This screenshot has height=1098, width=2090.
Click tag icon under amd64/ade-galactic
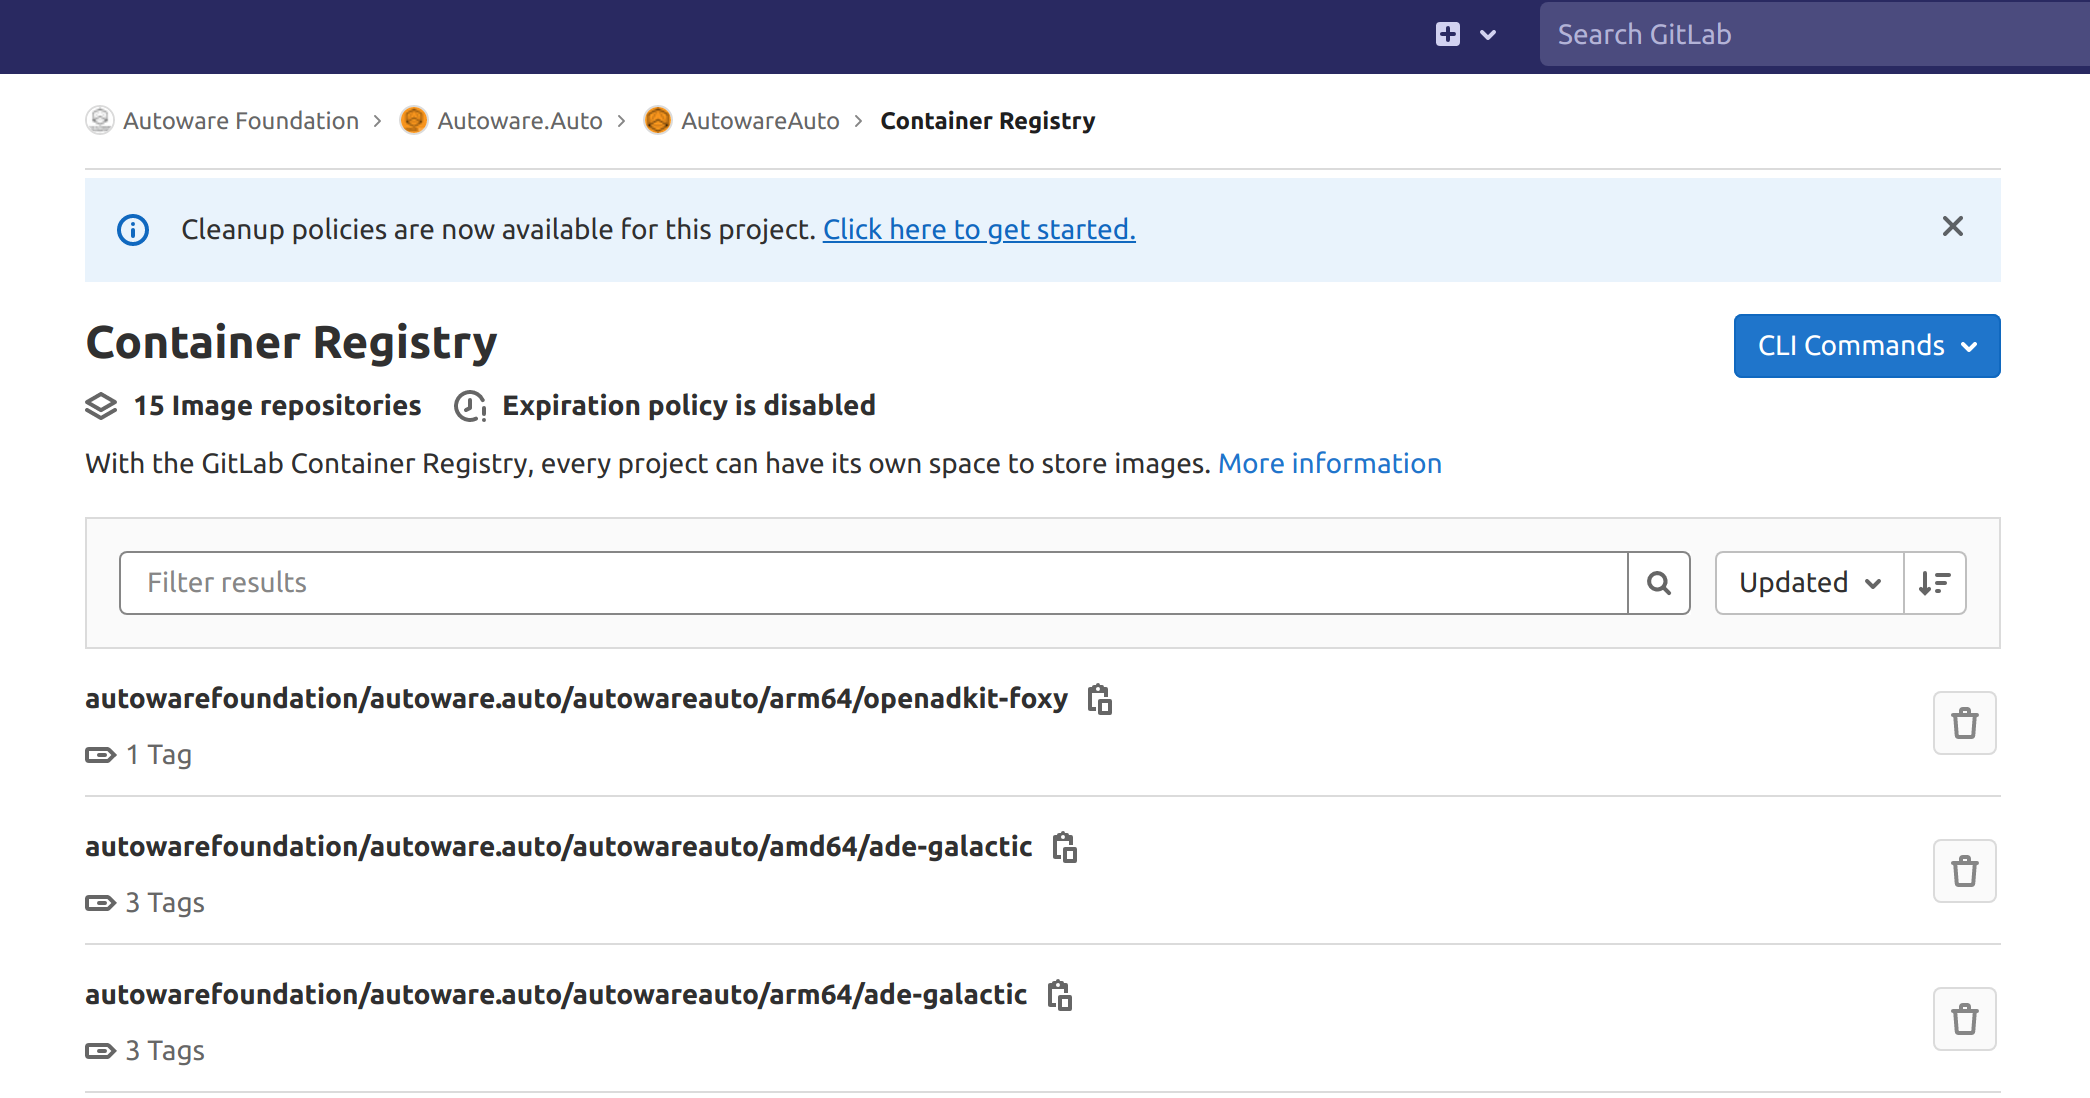pos(100,903)
